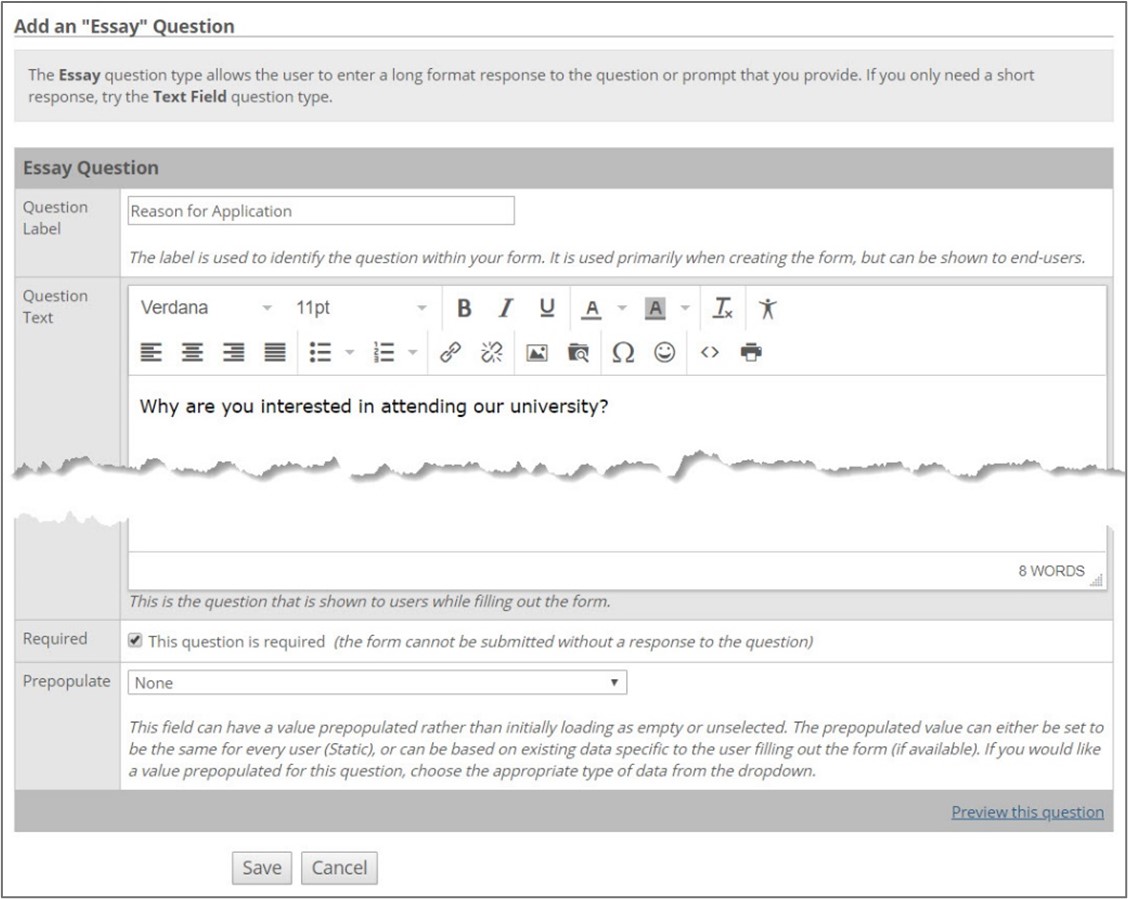Toggle bold formatting in the editor
The height and width of the screenshot is (899, 1128).
point(464,309)
